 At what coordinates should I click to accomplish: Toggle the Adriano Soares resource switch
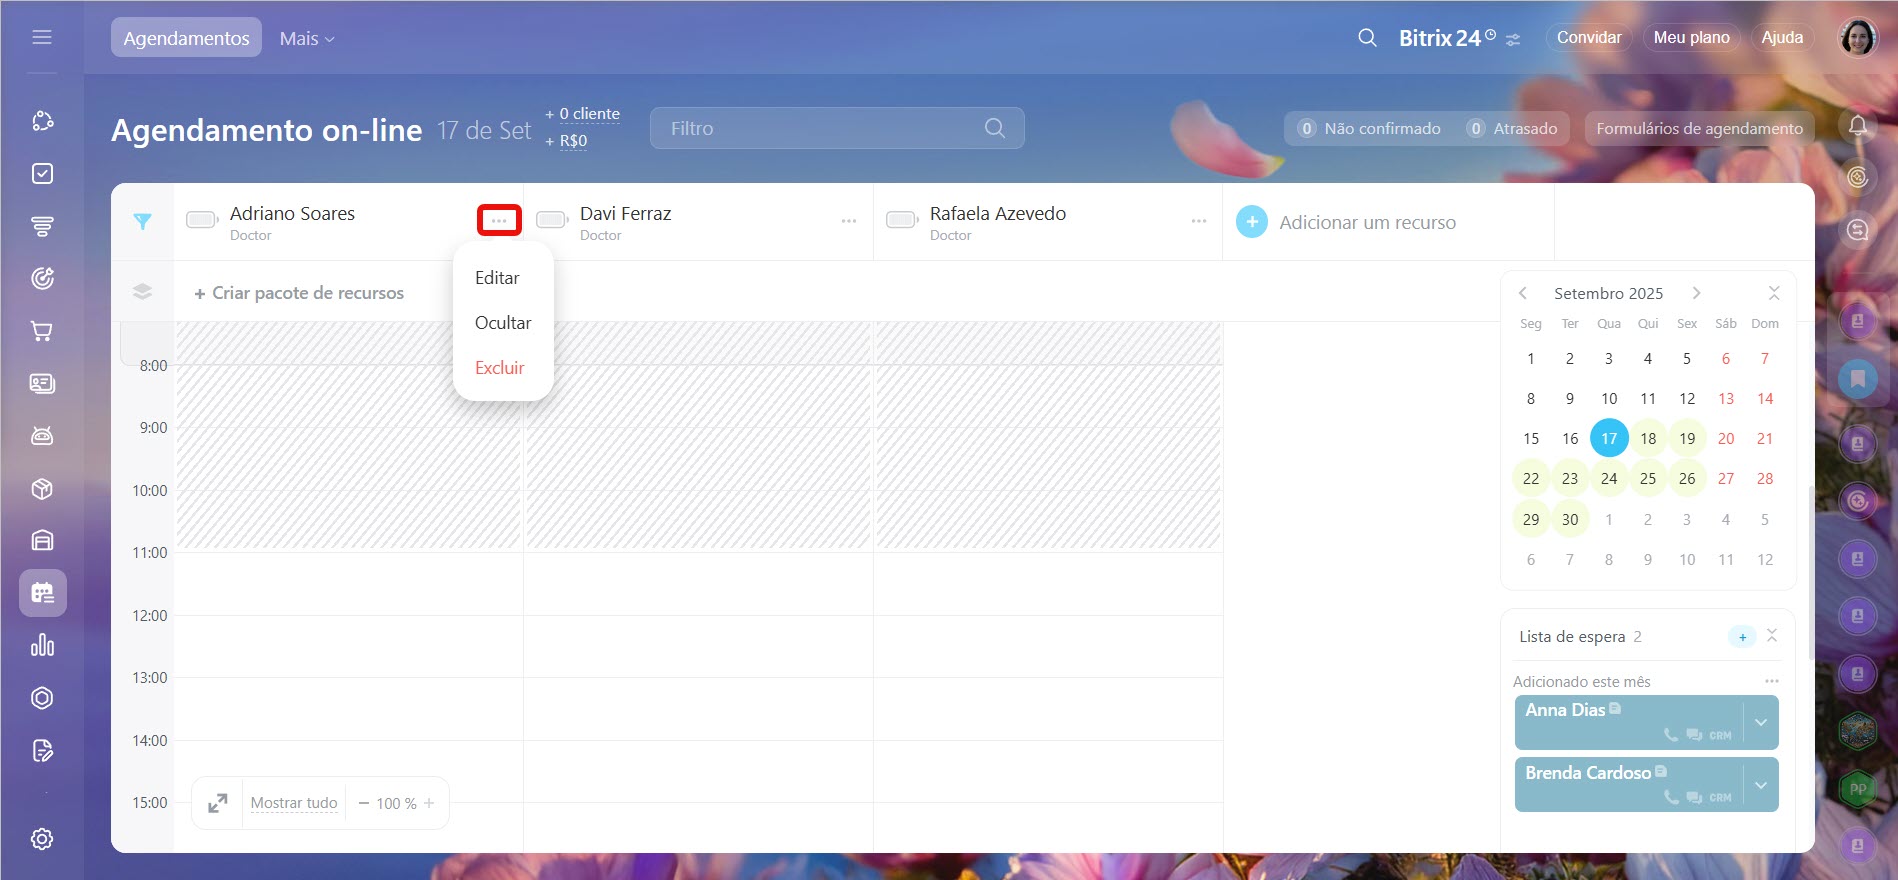202,220
